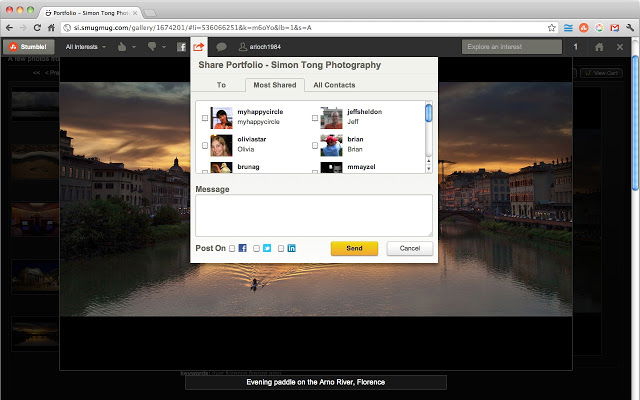
Task: Check the myhappycircle contact checkbox
Action: coord(205,118)
